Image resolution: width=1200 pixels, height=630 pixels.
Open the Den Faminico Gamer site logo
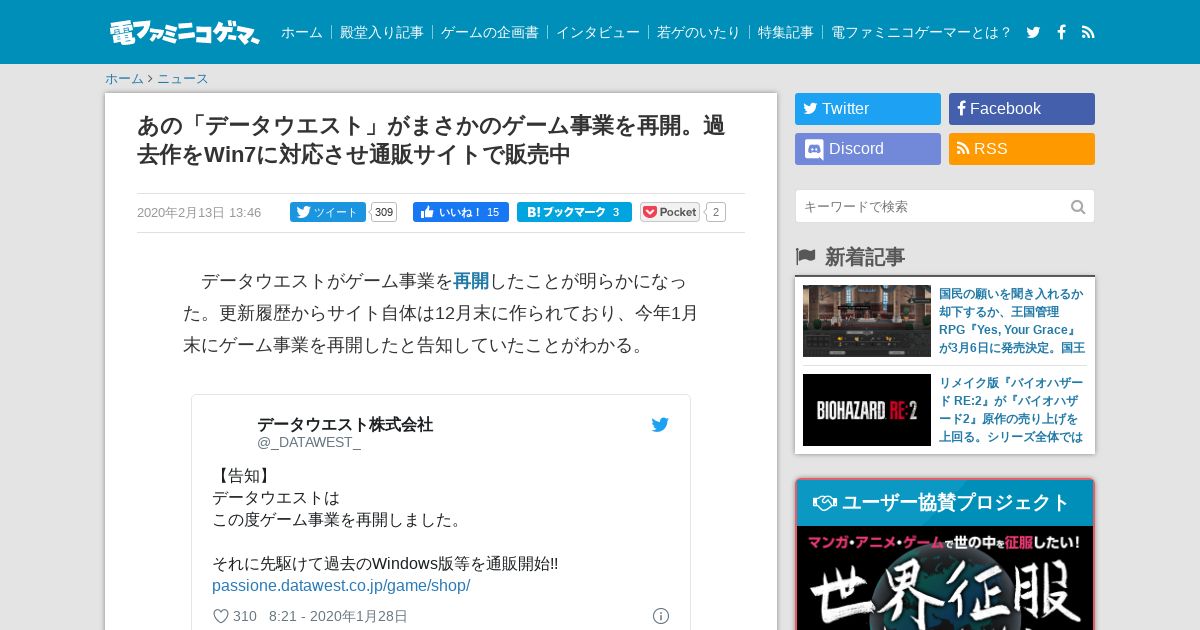click(x=184, y=32)
